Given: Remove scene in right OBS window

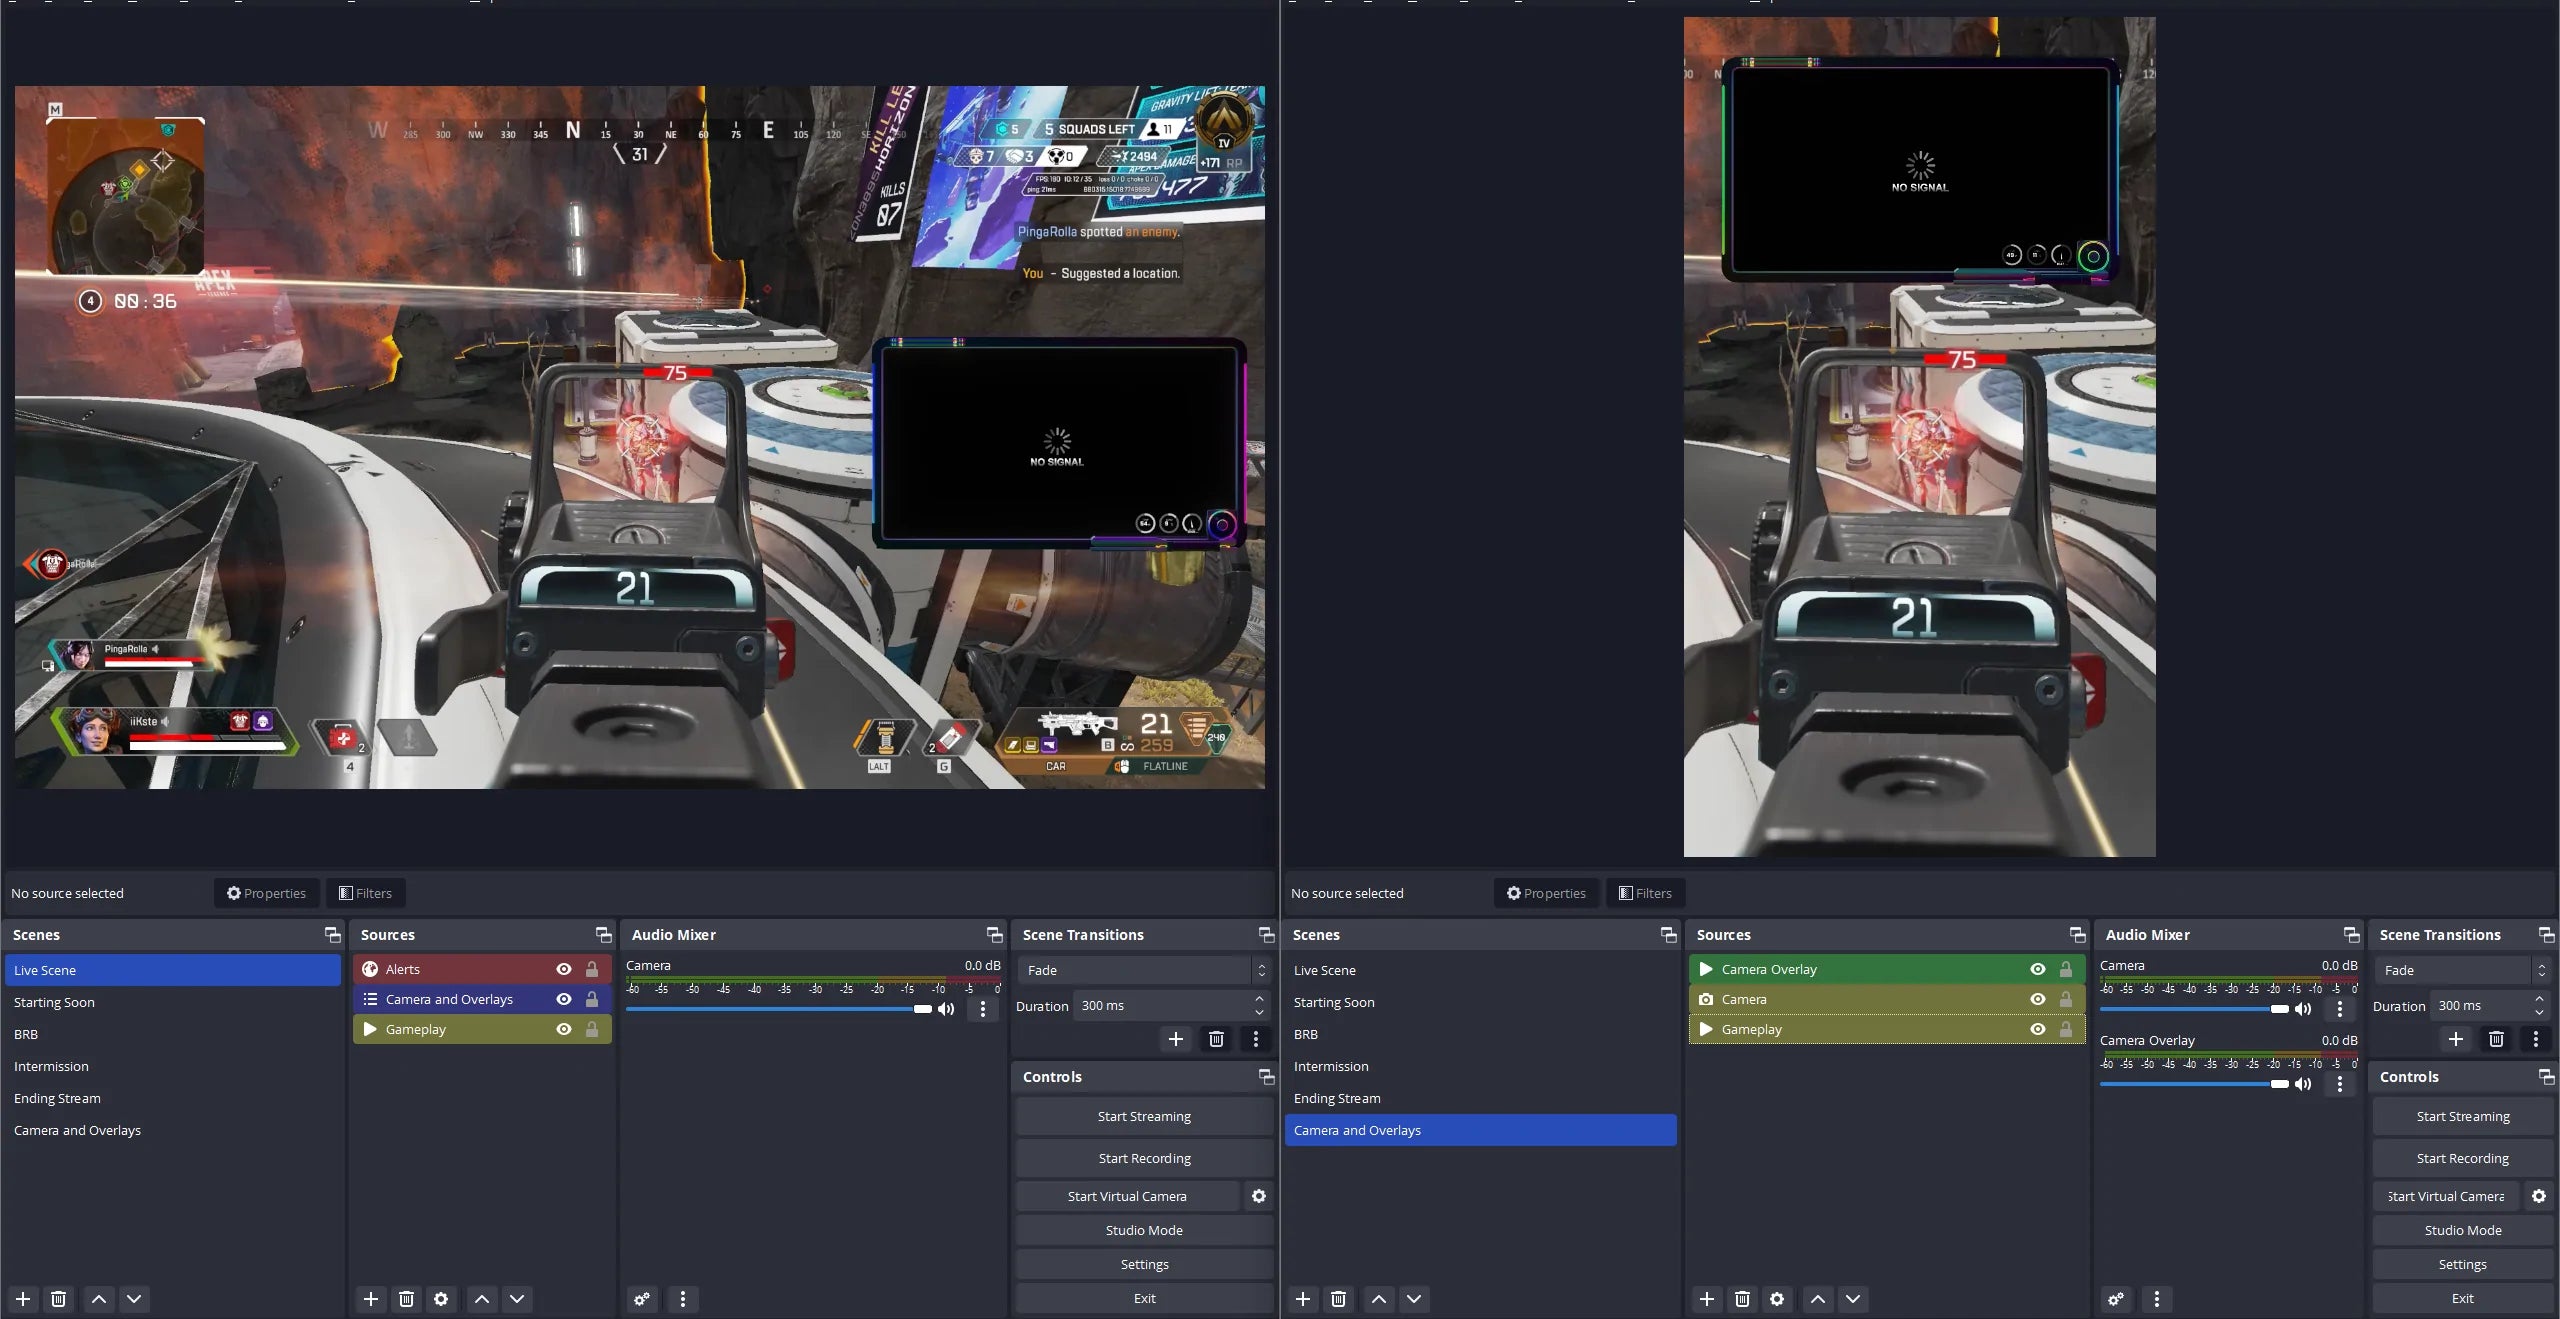Looking at the screenshot, I should coord(1338,1299).
